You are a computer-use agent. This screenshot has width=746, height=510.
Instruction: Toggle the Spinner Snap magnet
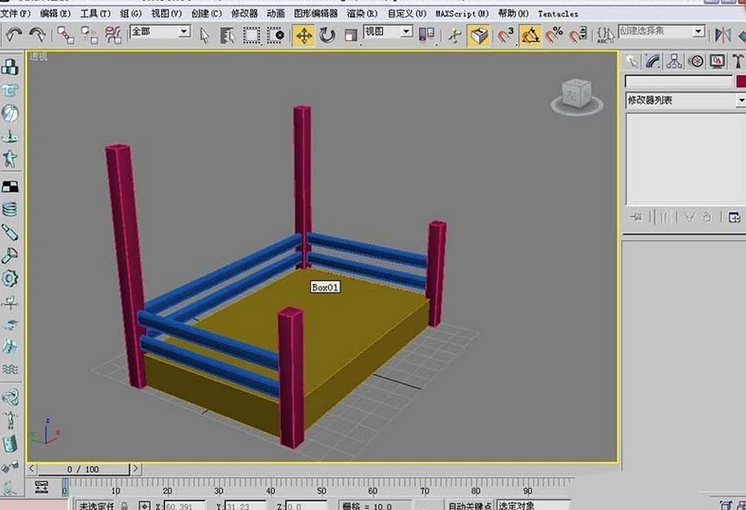tap(578, 35)
